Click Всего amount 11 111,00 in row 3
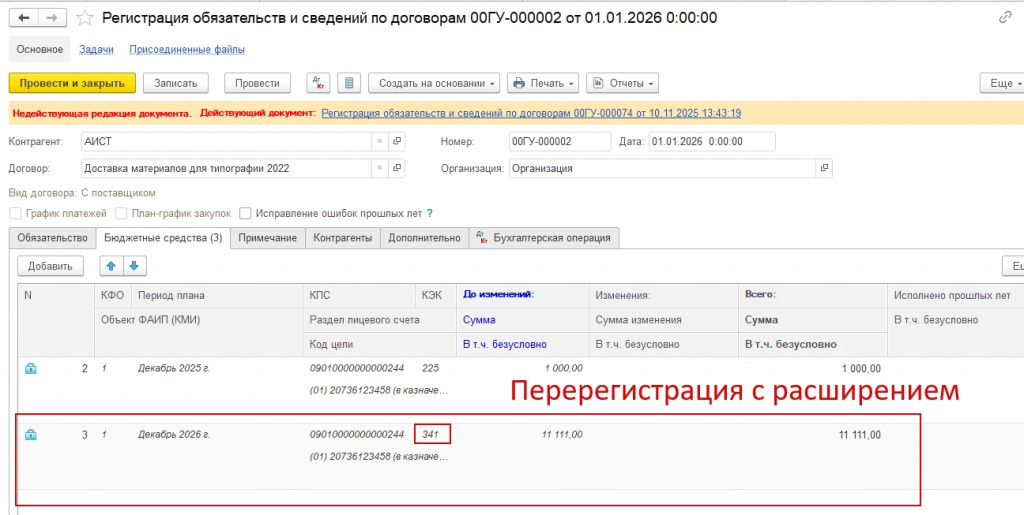 [x=859, y=434]
